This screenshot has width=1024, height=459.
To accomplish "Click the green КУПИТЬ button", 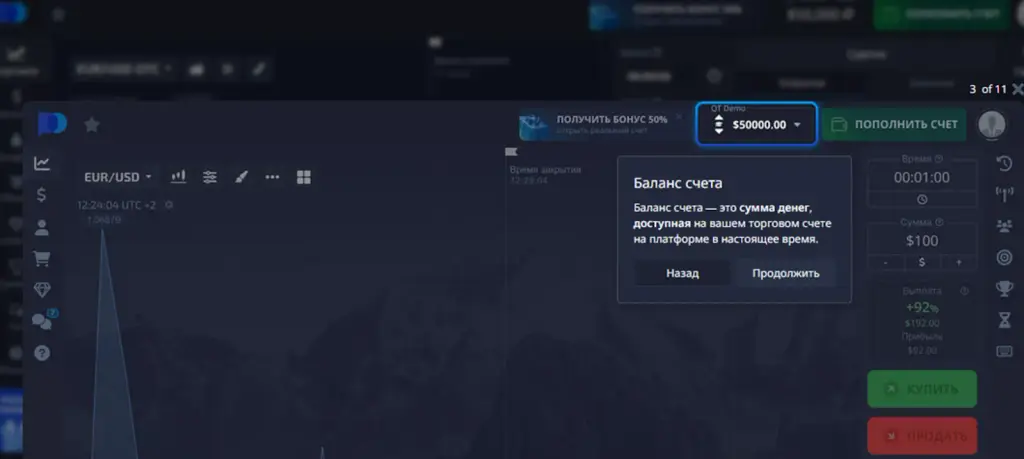I will (x=922, y=389).
